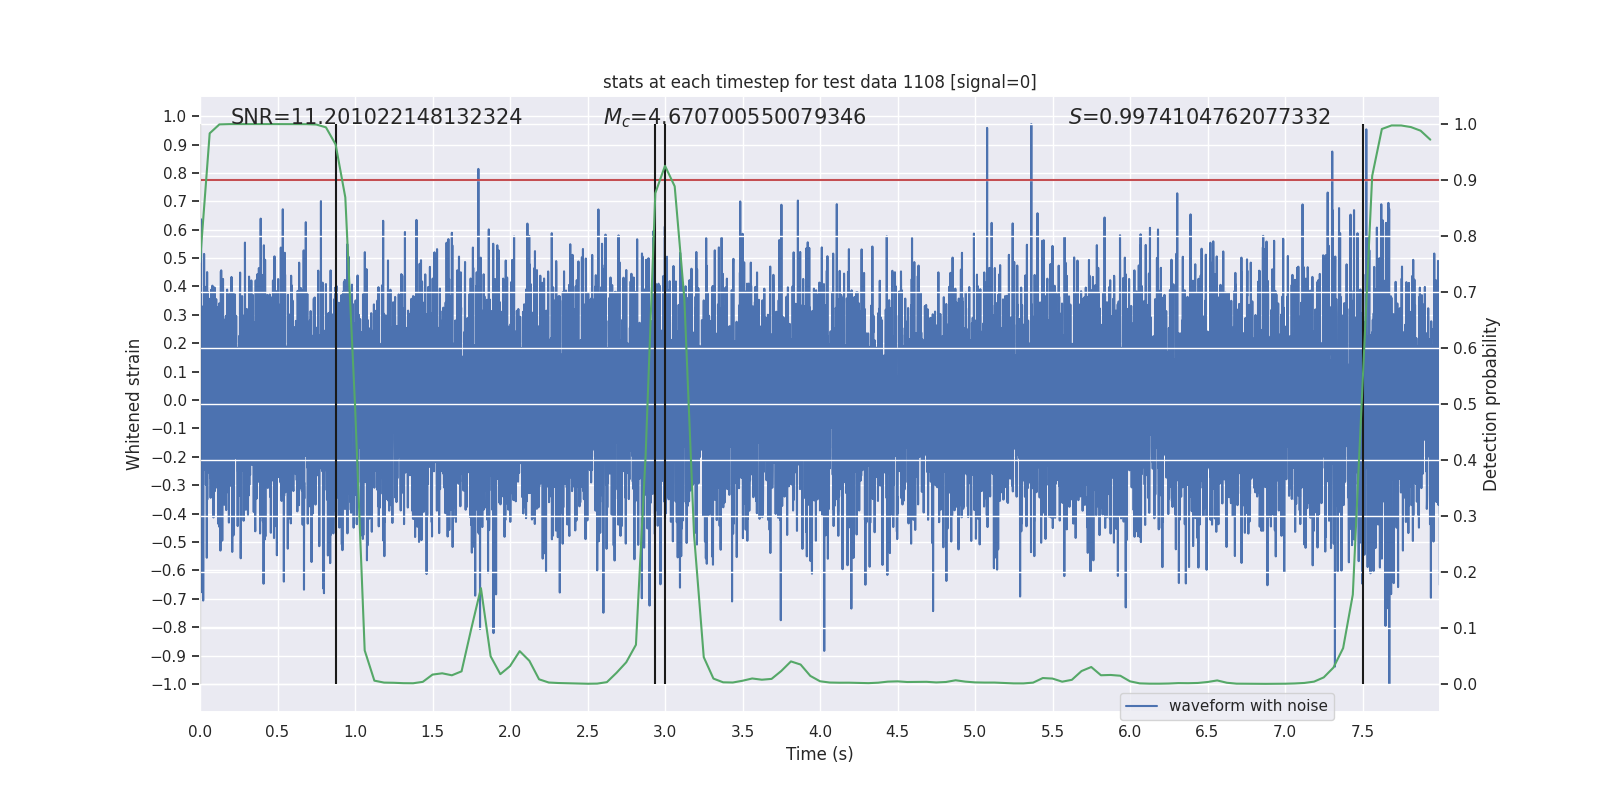Image resolution: width=1600 pixels, height=800 pixels.
Task: Select the 6.5 tick on the Time axis
Action: tap(1207, 731)
